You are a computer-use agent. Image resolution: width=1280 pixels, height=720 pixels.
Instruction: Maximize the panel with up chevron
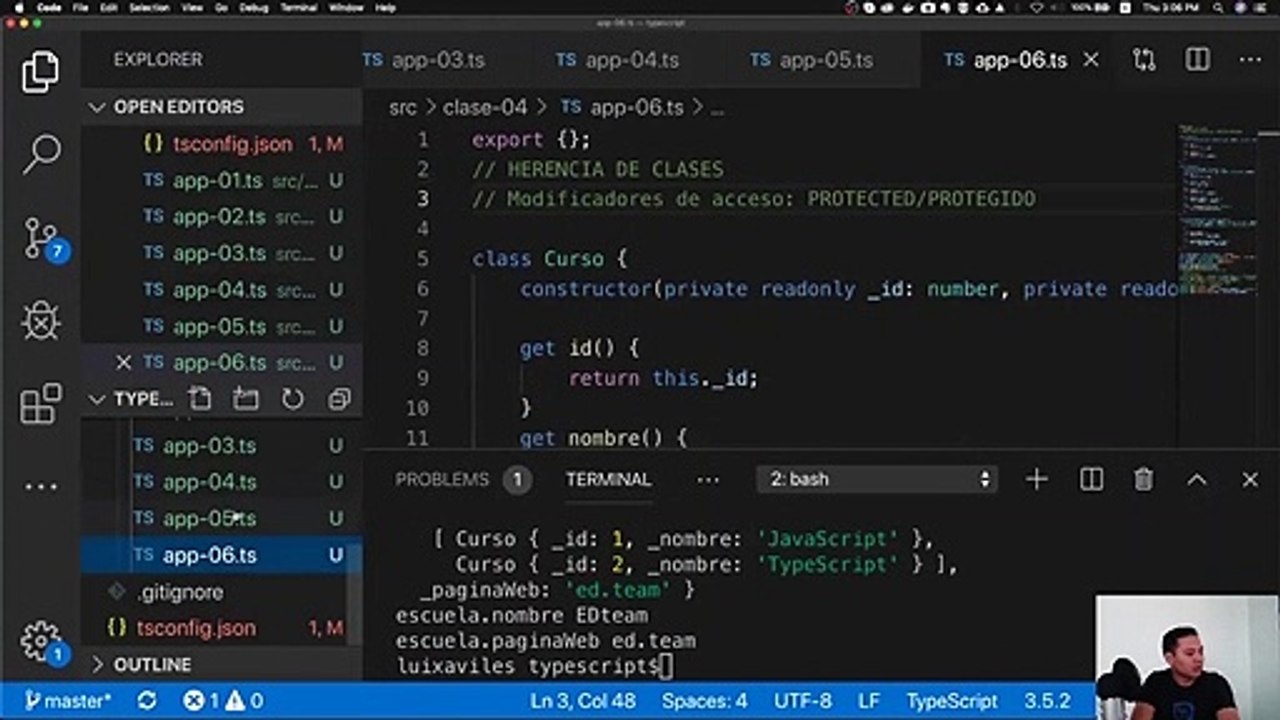(1197, 480)
